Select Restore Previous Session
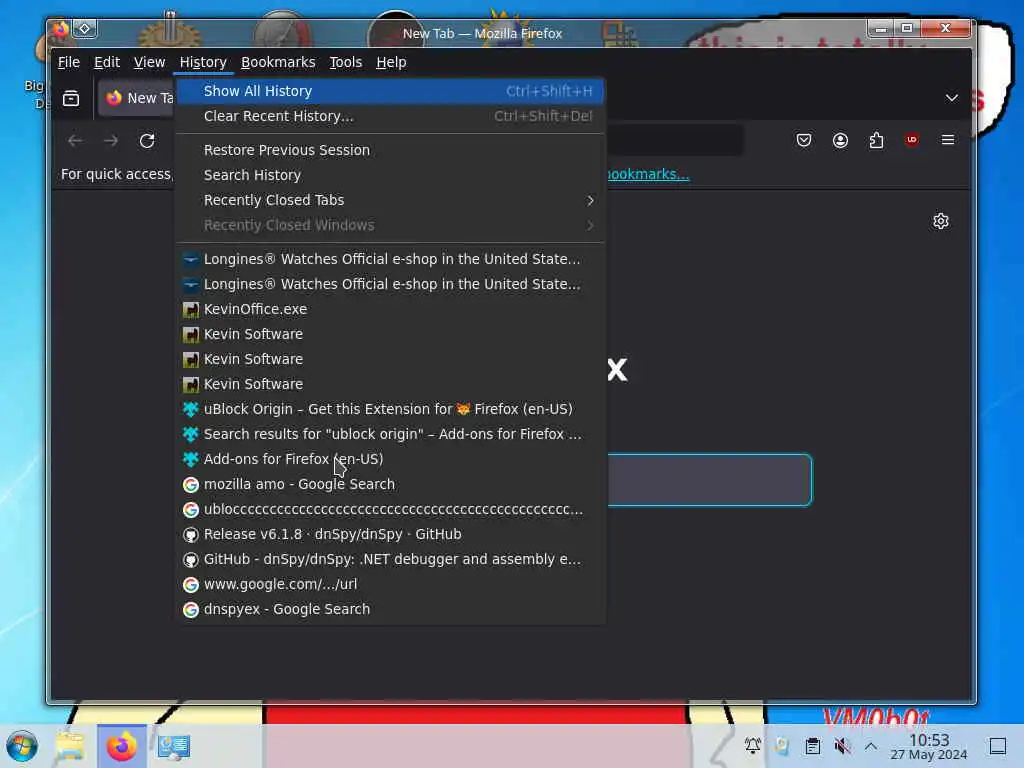Viewport: 1024px width, 768px height. pos(391,150)
